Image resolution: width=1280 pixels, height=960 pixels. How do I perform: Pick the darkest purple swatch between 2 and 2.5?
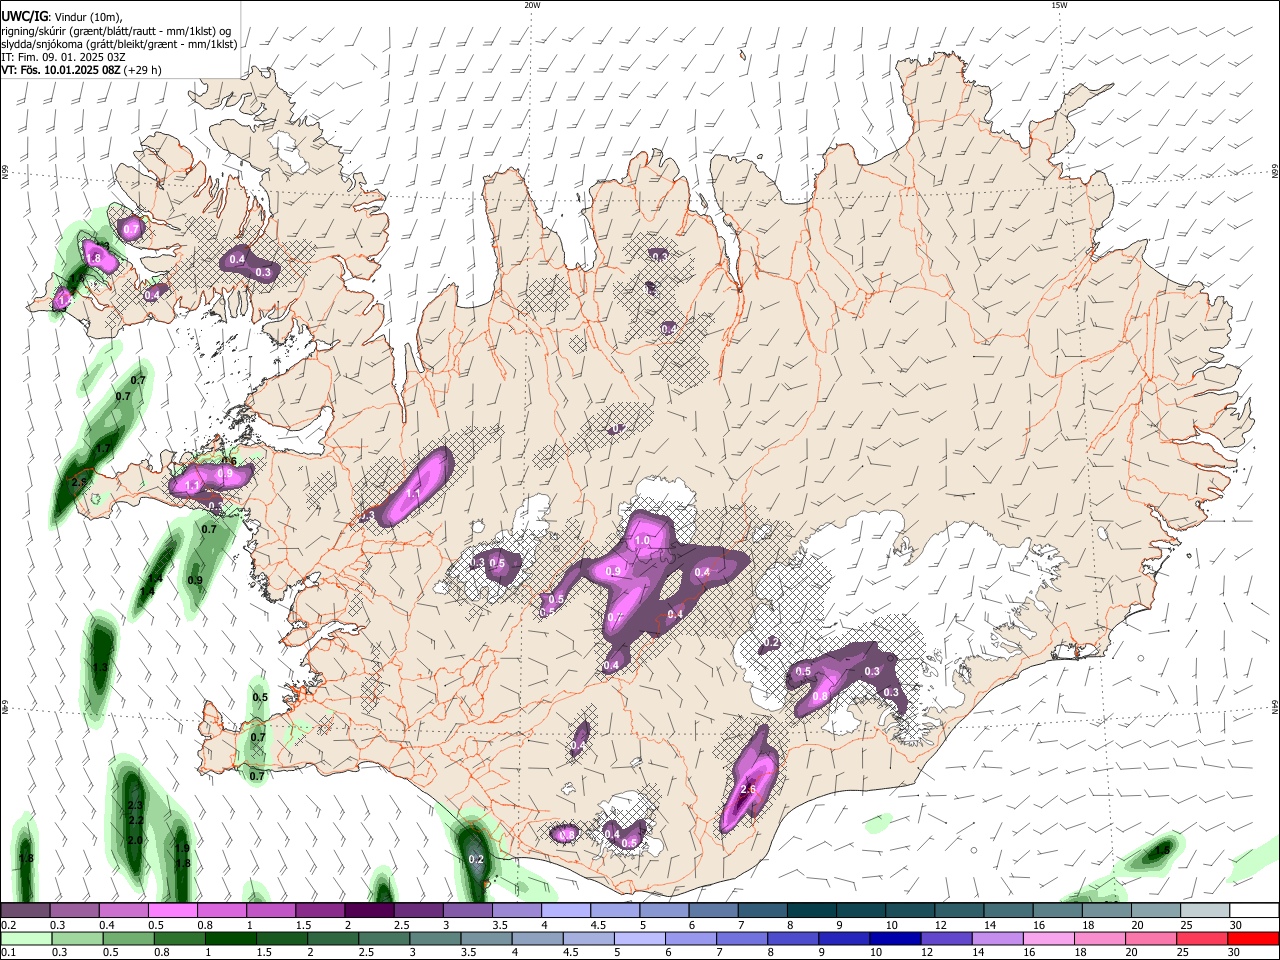point(369,910)
